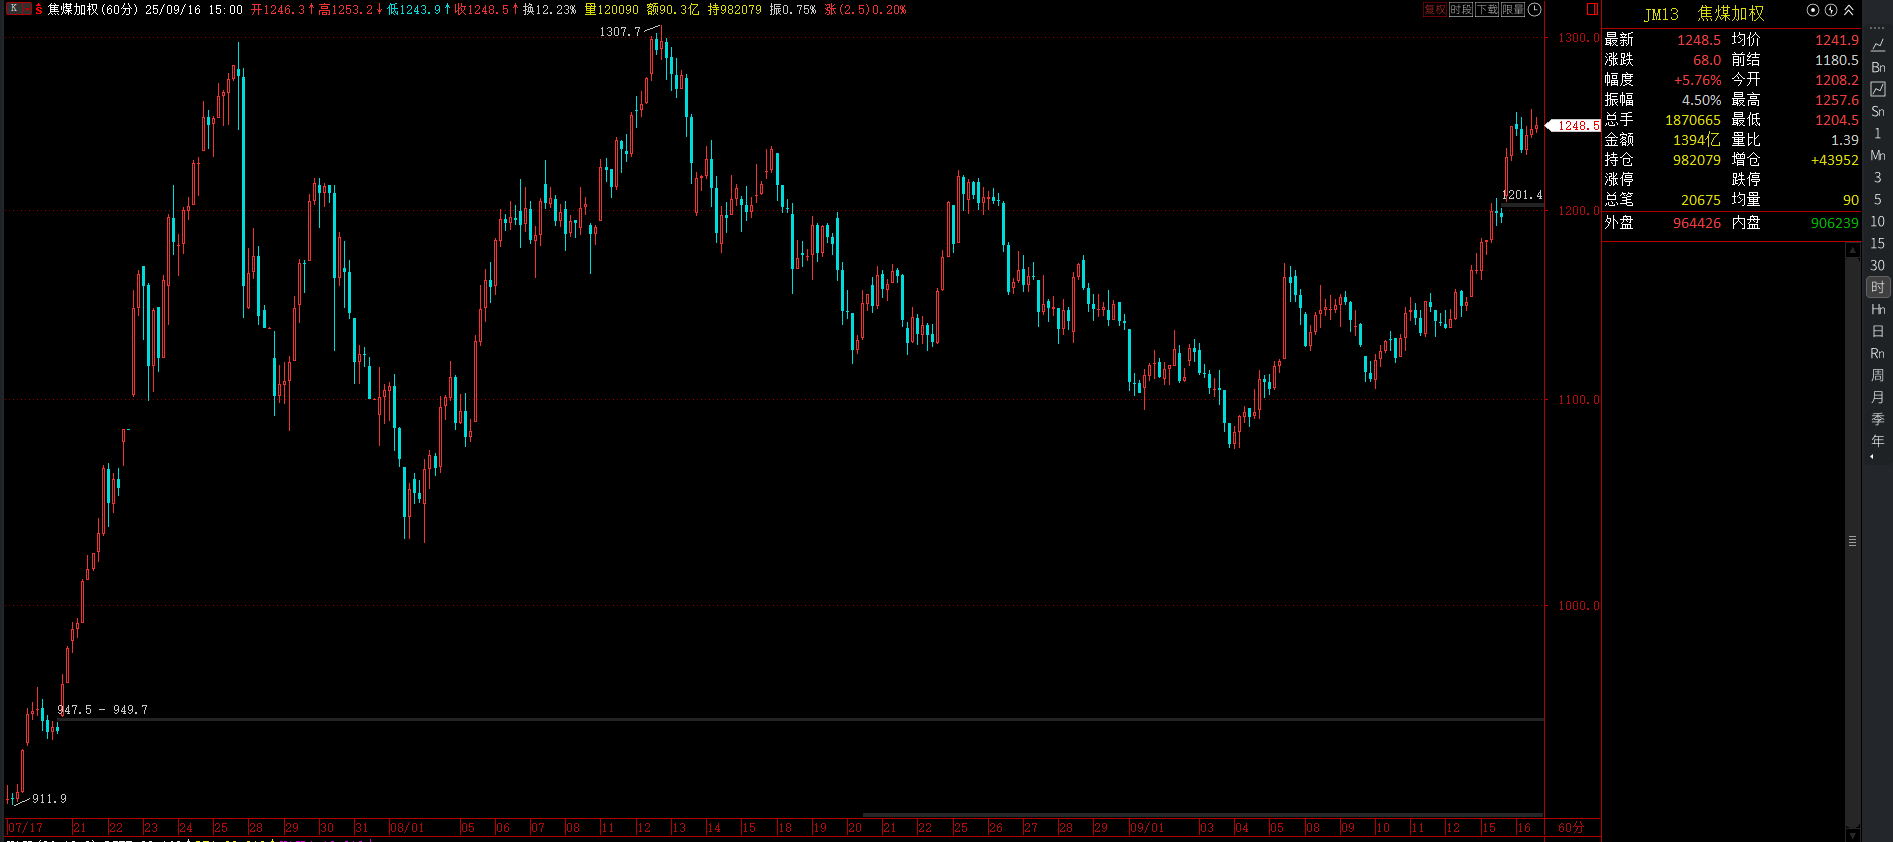Screen dimensions: 1893x842
Task: Click the red S marker beside 焦煤加权
Action: (39, 10)
